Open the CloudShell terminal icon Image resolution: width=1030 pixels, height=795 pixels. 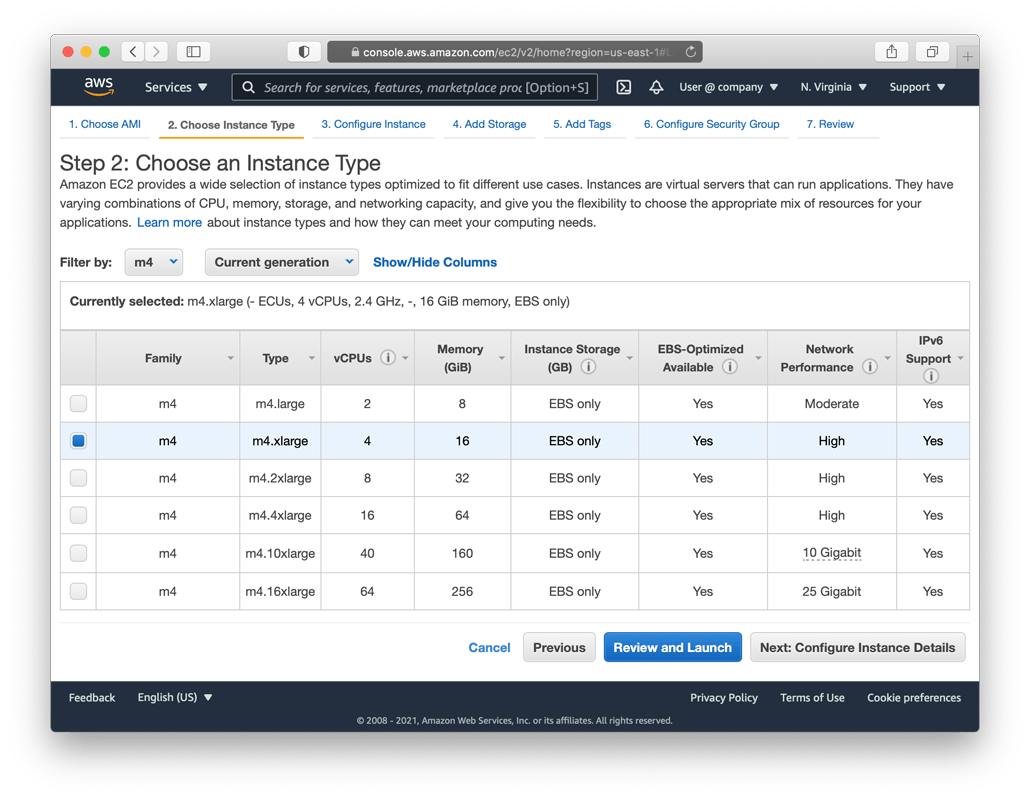pyautogui.click(x=624, y=87)
